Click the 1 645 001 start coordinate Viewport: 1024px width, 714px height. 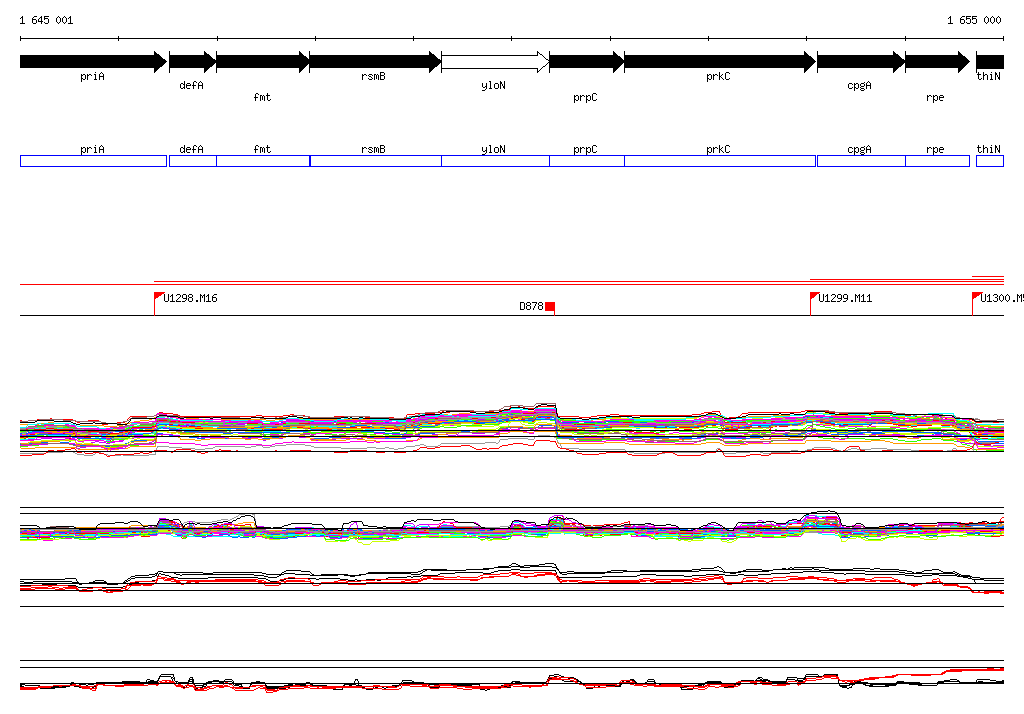(x=46, y=20)
